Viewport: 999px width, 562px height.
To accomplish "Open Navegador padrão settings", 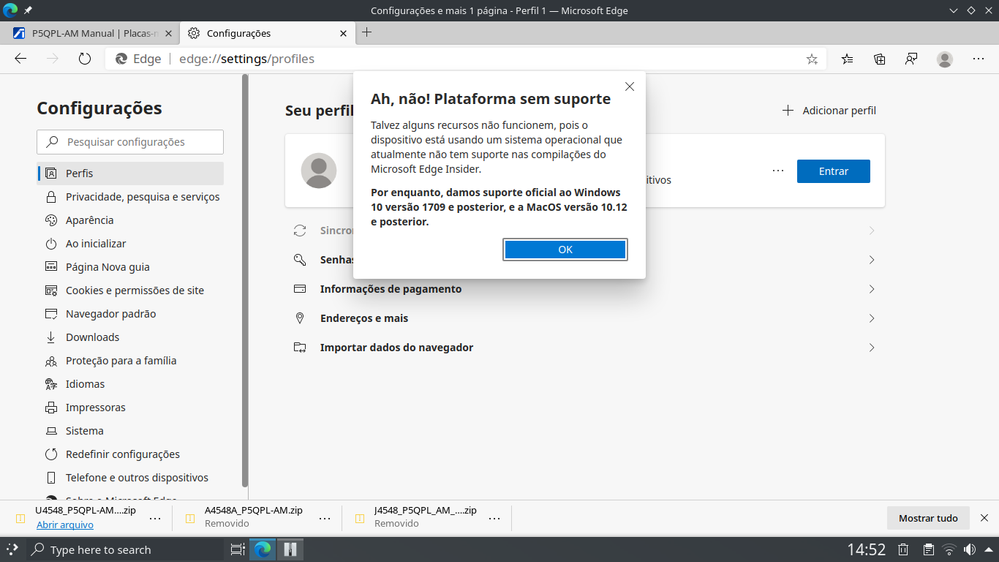I will (130, 313).
